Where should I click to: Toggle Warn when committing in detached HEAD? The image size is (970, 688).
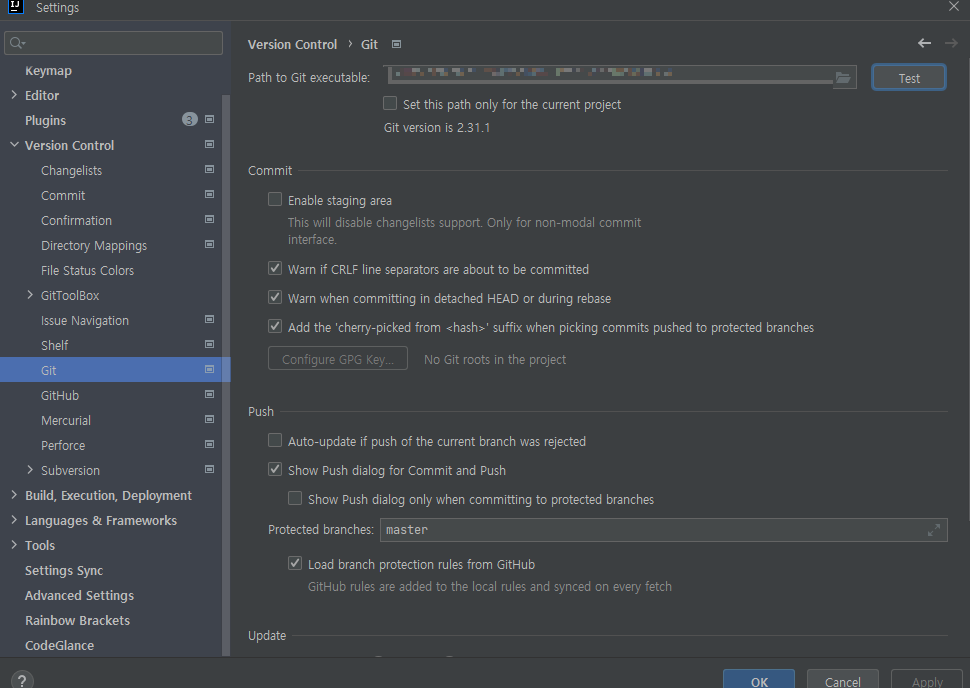[x=275, y=298]
